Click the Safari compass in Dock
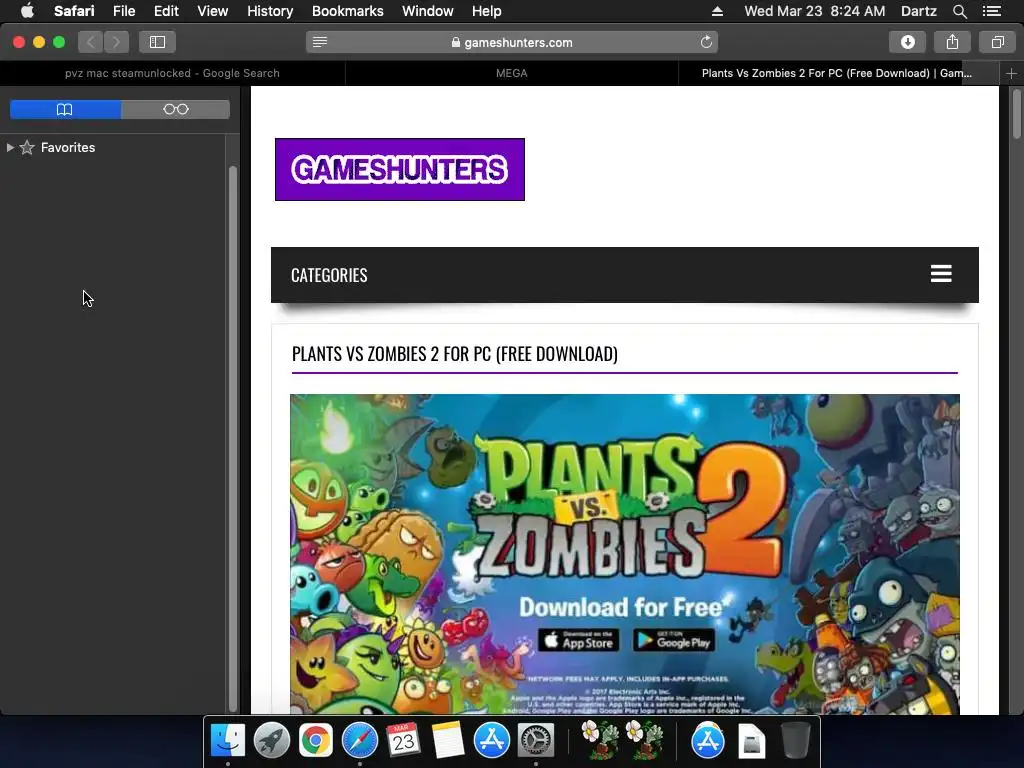 click(x=360, y=741)
